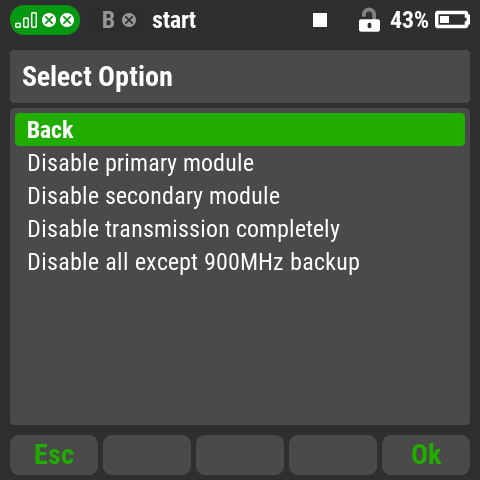Click the Select Option title bar
480x480 pixels.
click(x=240, y=76)
